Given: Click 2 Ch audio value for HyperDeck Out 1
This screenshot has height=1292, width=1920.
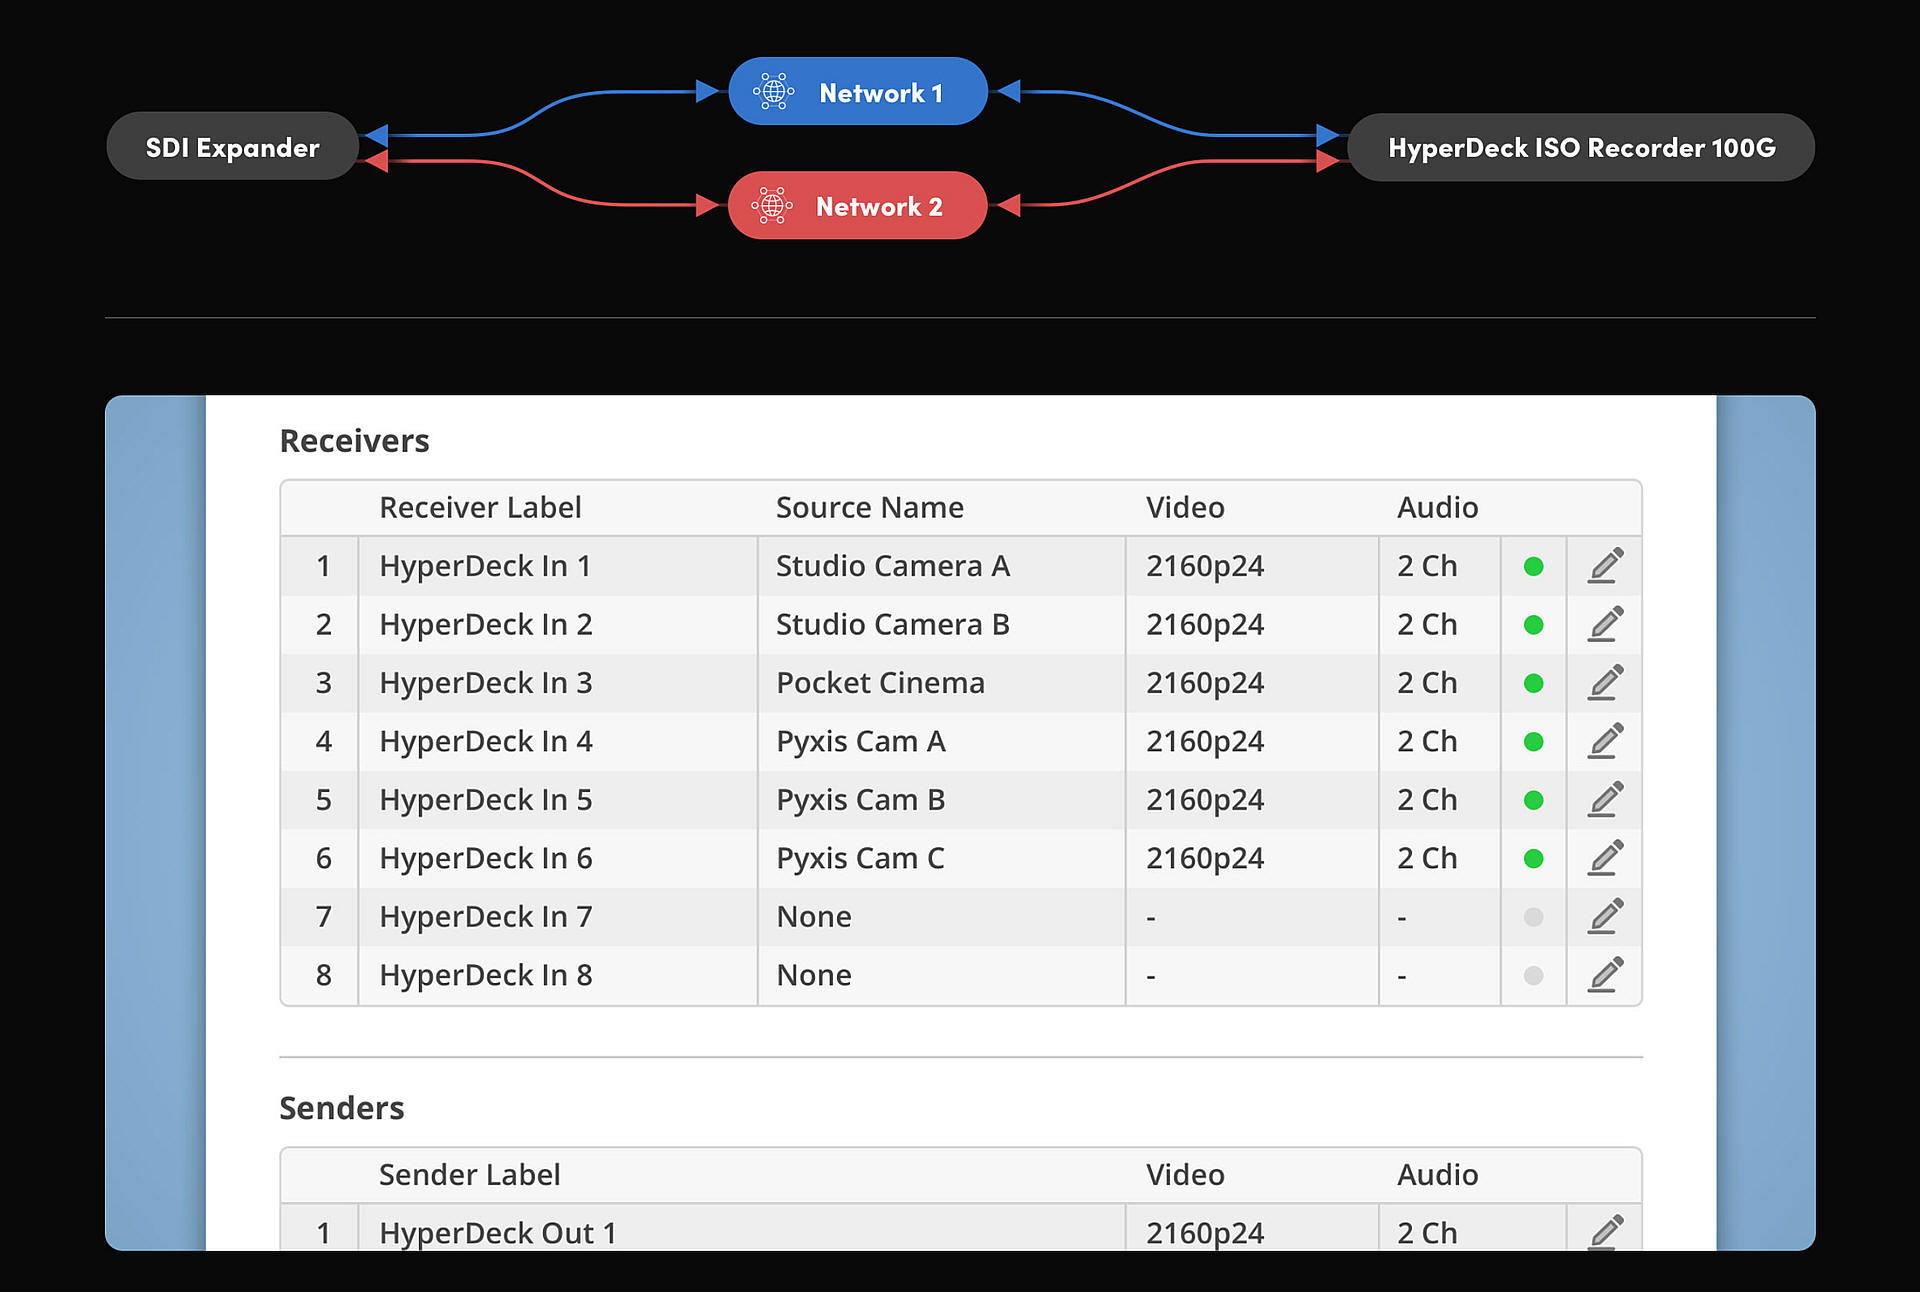Looking at the screenshot, I should 1427,1233.
